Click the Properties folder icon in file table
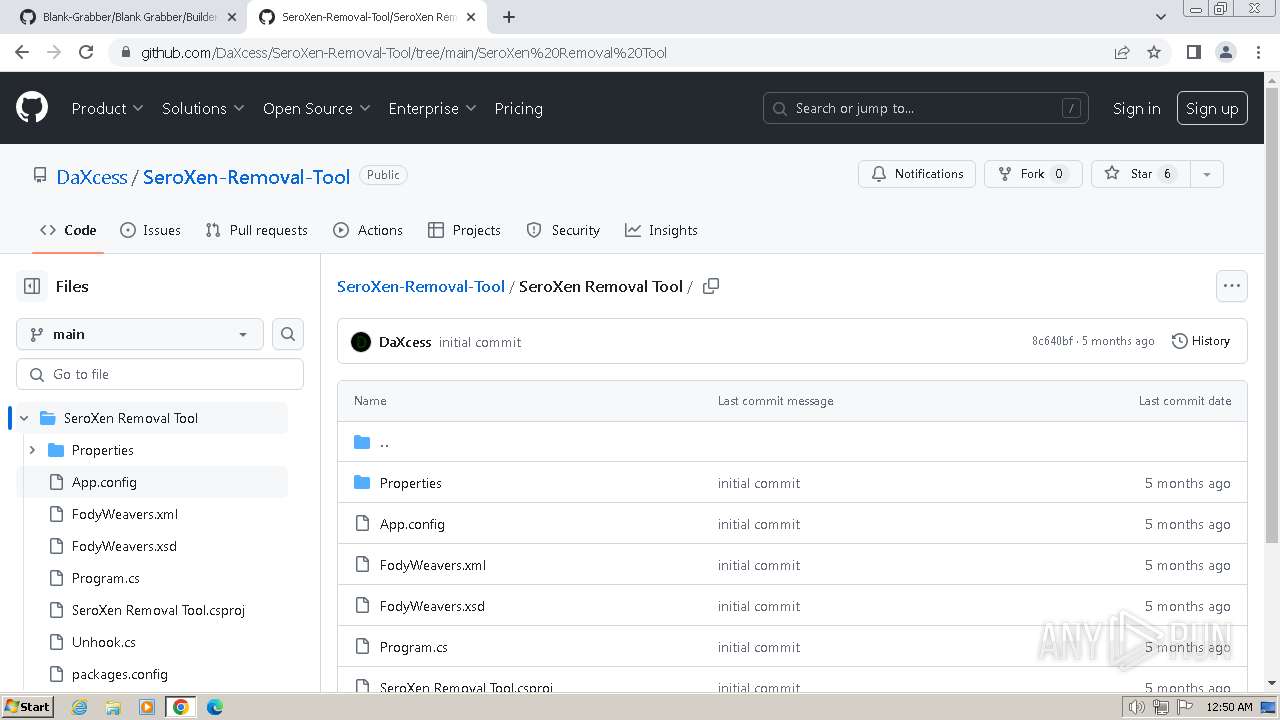The image size is (1280, 720). point(362,483)
